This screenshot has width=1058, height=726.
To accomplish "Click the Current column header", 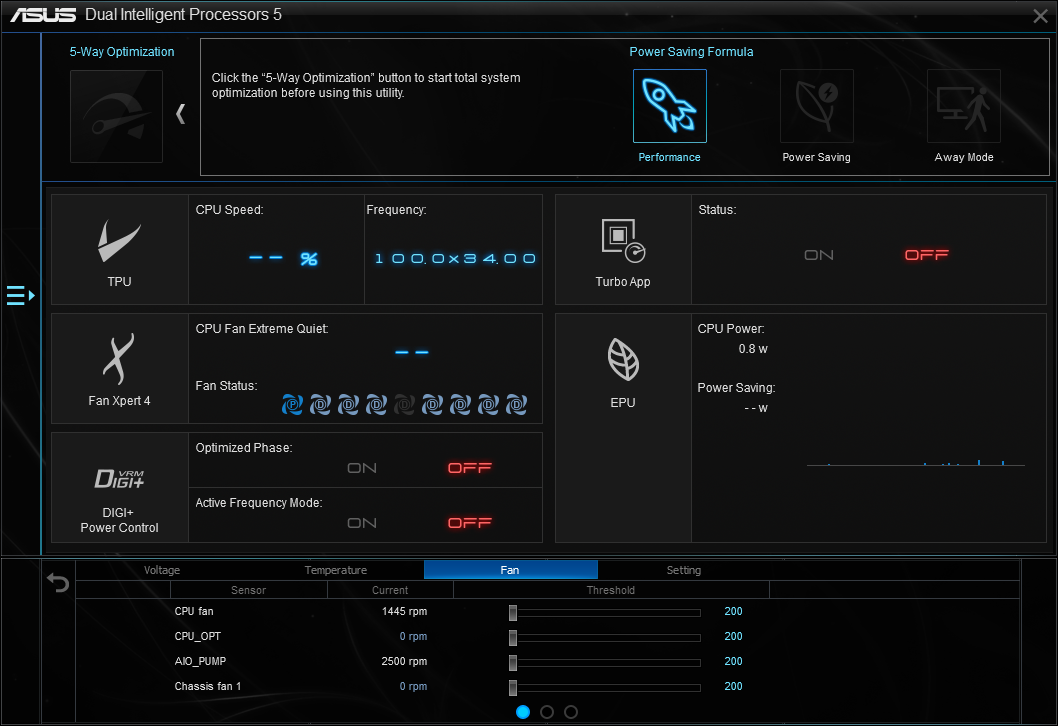I will click(390, 590).
